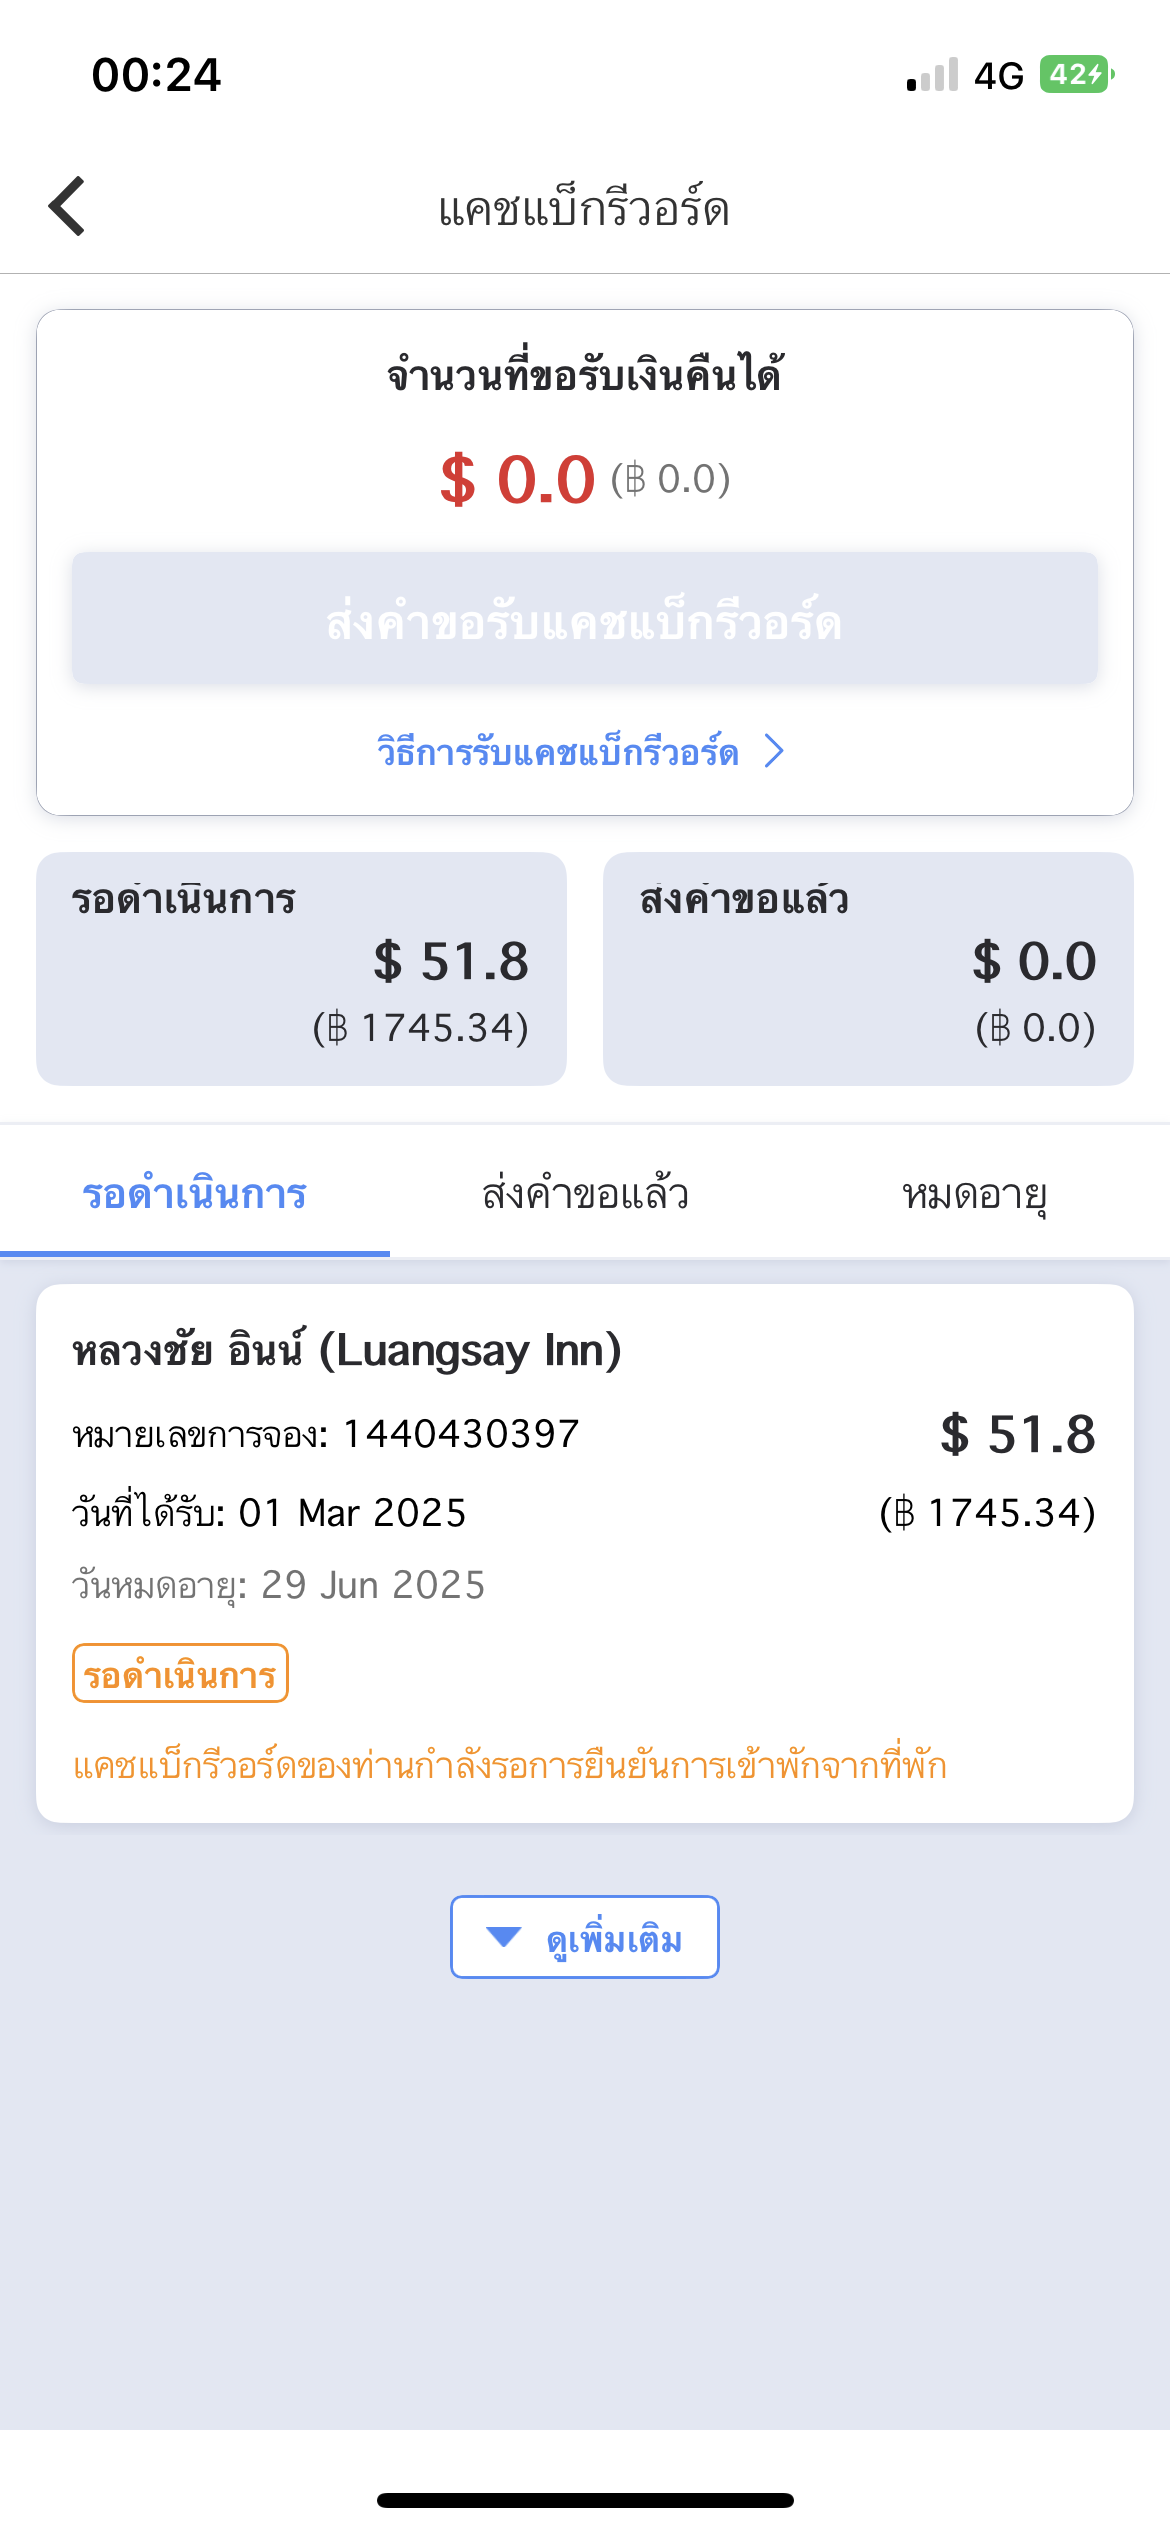The width and height of the screenshot is (1170, 2532).
Task: Tap the blue triangle on ดูเพิ่มเติม
Action: (503, 1937)
